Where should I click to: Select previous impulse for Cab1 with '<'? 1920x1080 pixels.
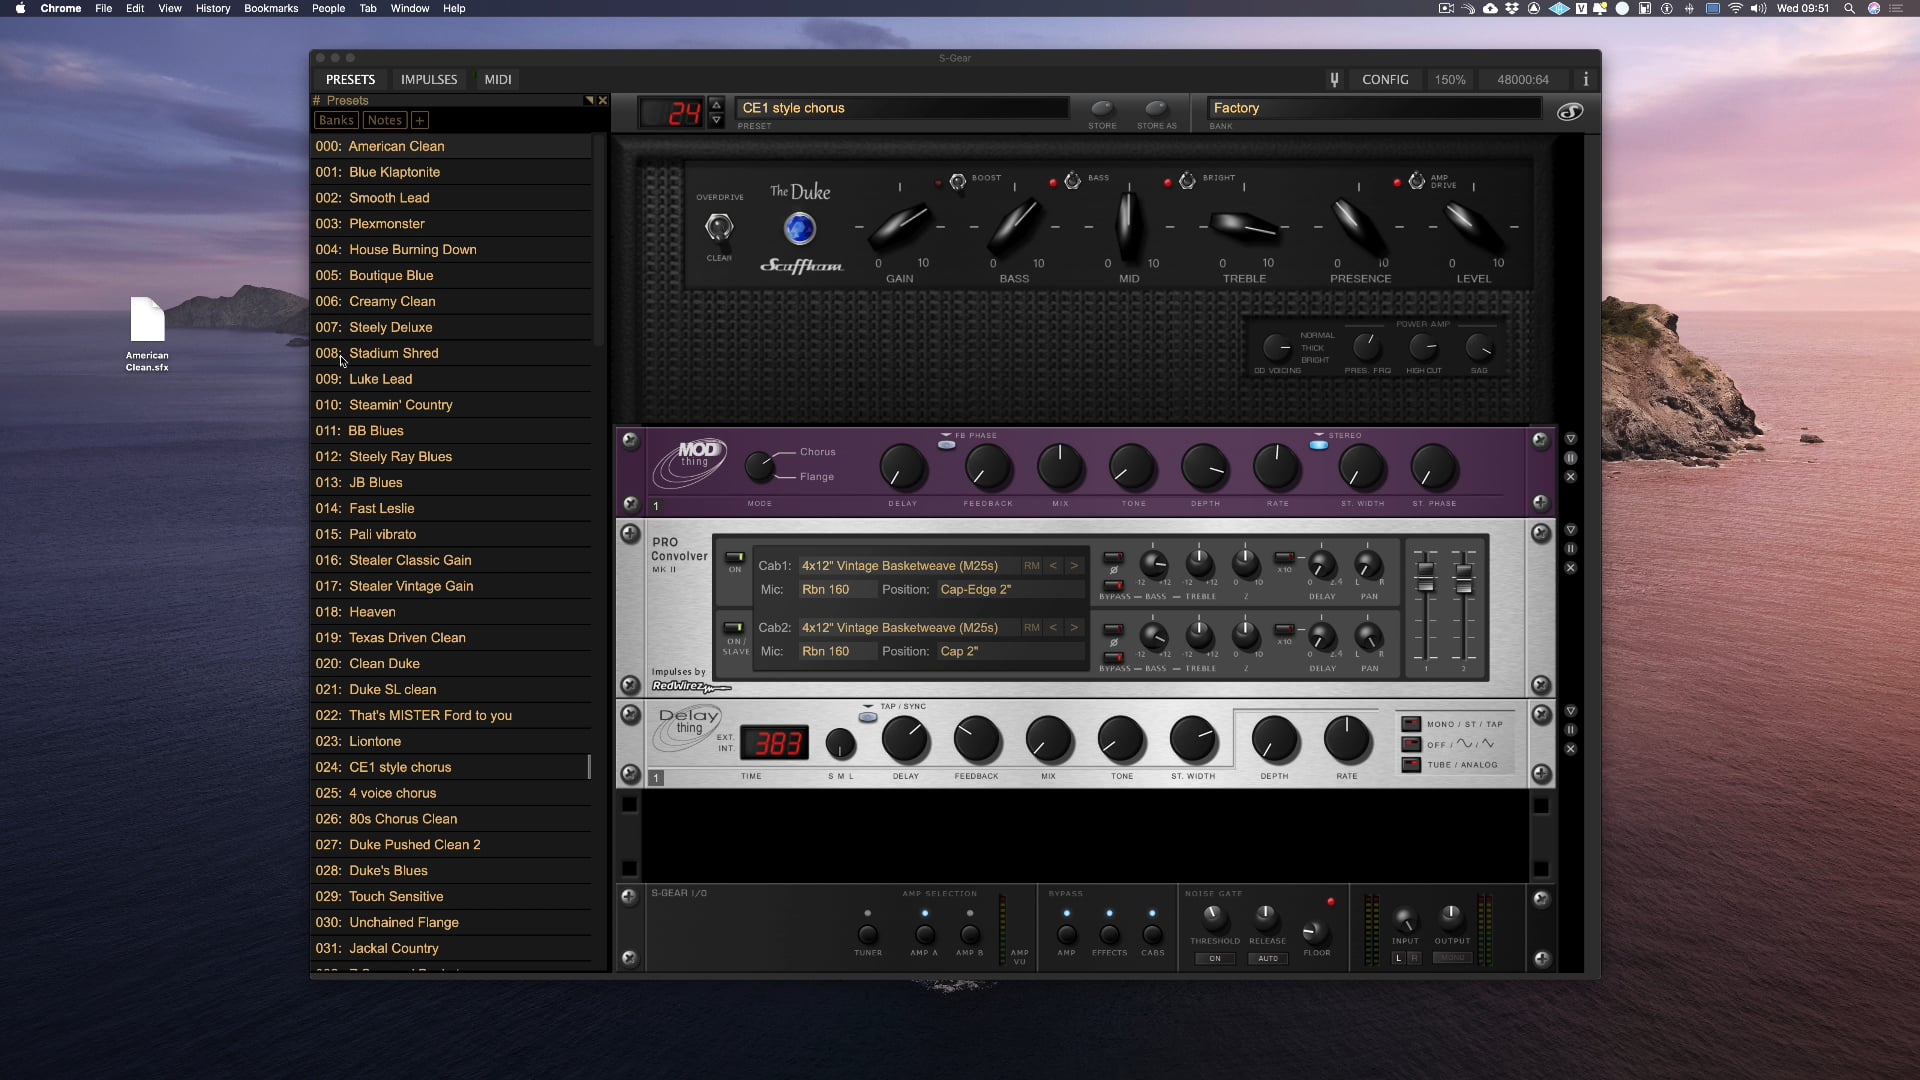coord(1053,566)
